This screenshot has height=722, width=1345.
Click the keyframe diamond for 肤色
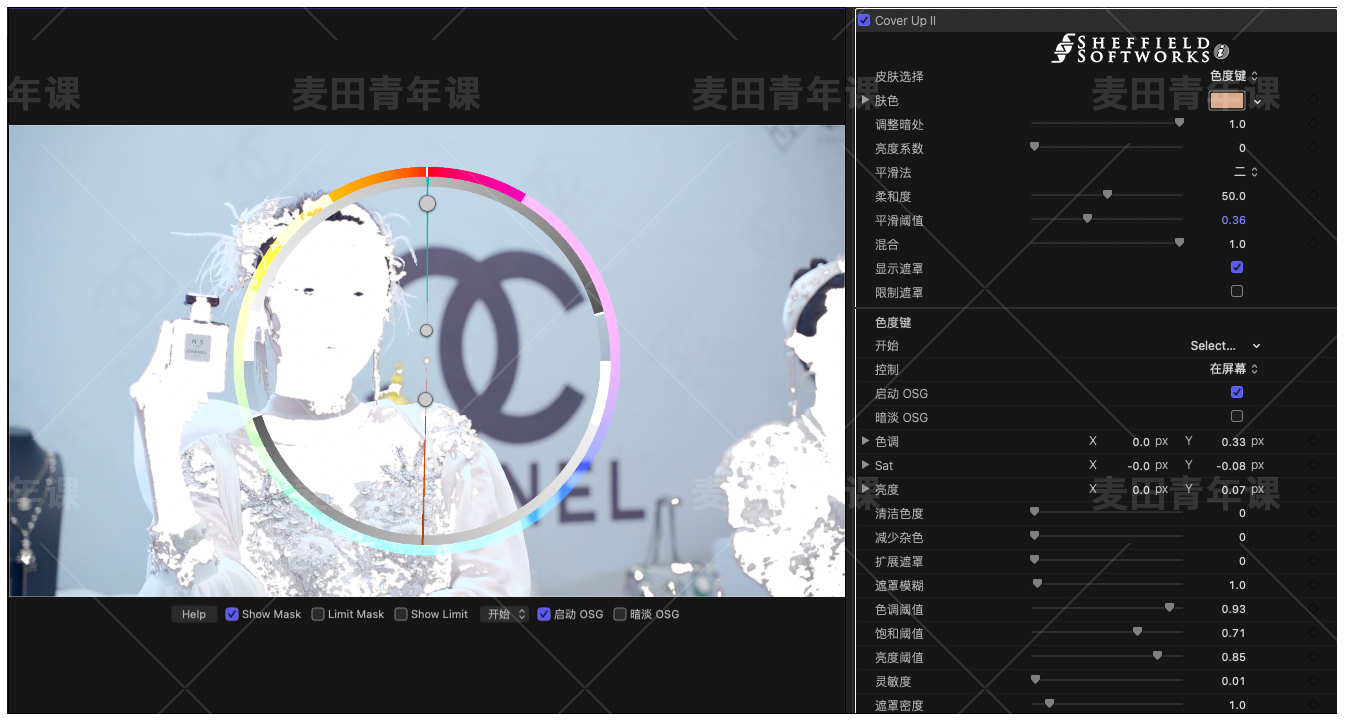tap(1313, 100)
